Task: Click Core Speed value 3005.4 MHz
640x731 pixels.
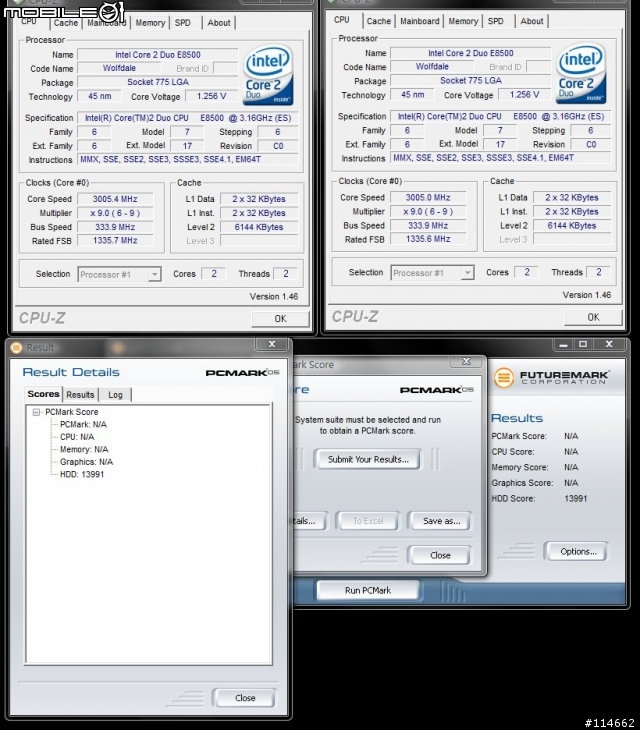Action: tap(115, 199)
